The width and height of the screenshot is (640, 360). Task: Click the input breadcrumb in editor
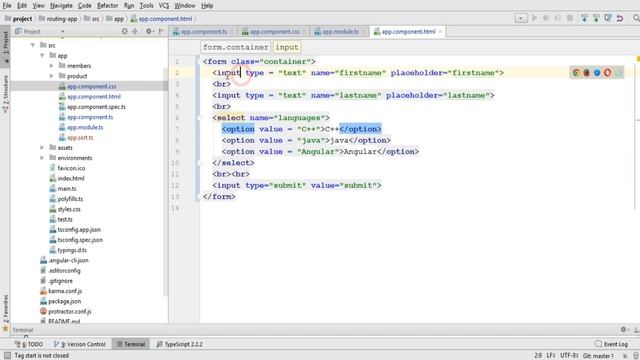pyautogui.click(x=287, y=47)
